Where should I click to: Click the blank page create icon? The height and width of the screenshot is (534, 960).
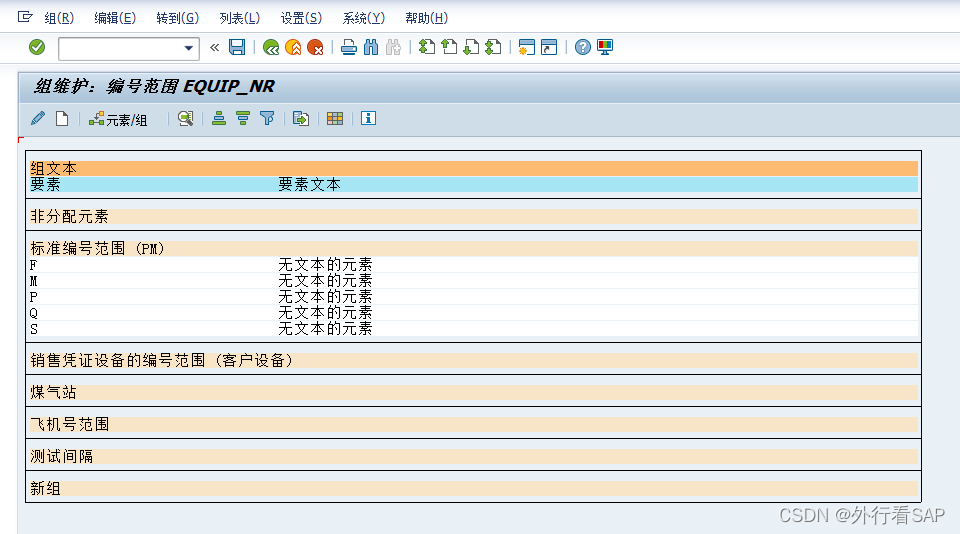point(62,118)
